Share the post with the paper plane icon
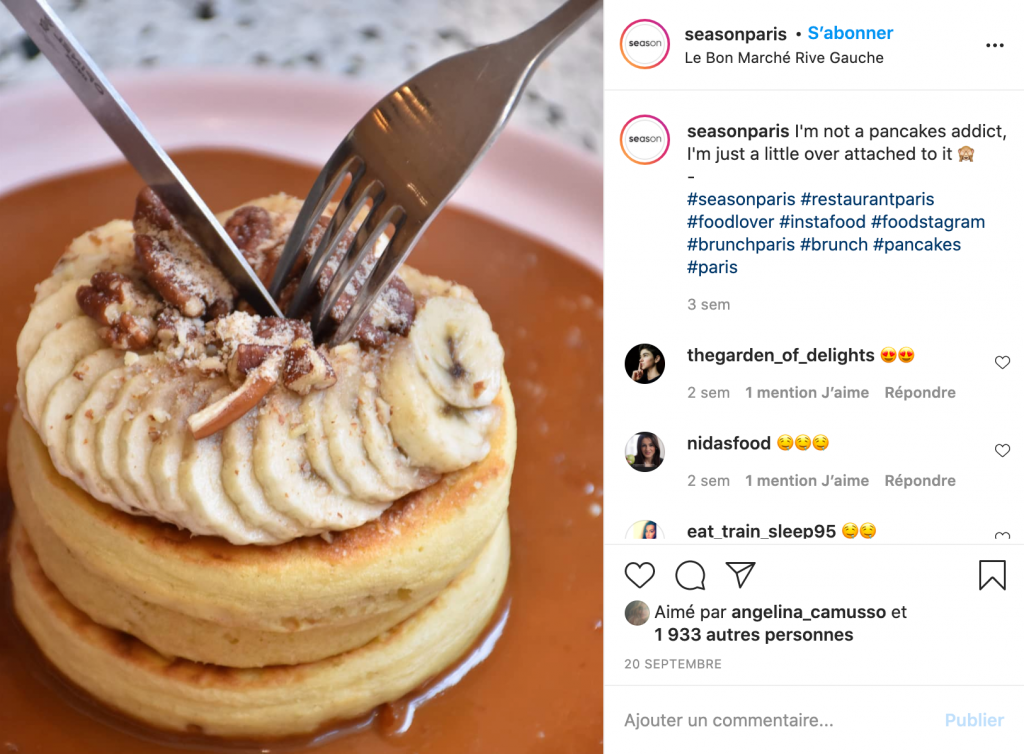Viewport: 1024px width, 754px height. tap(741, 574)
